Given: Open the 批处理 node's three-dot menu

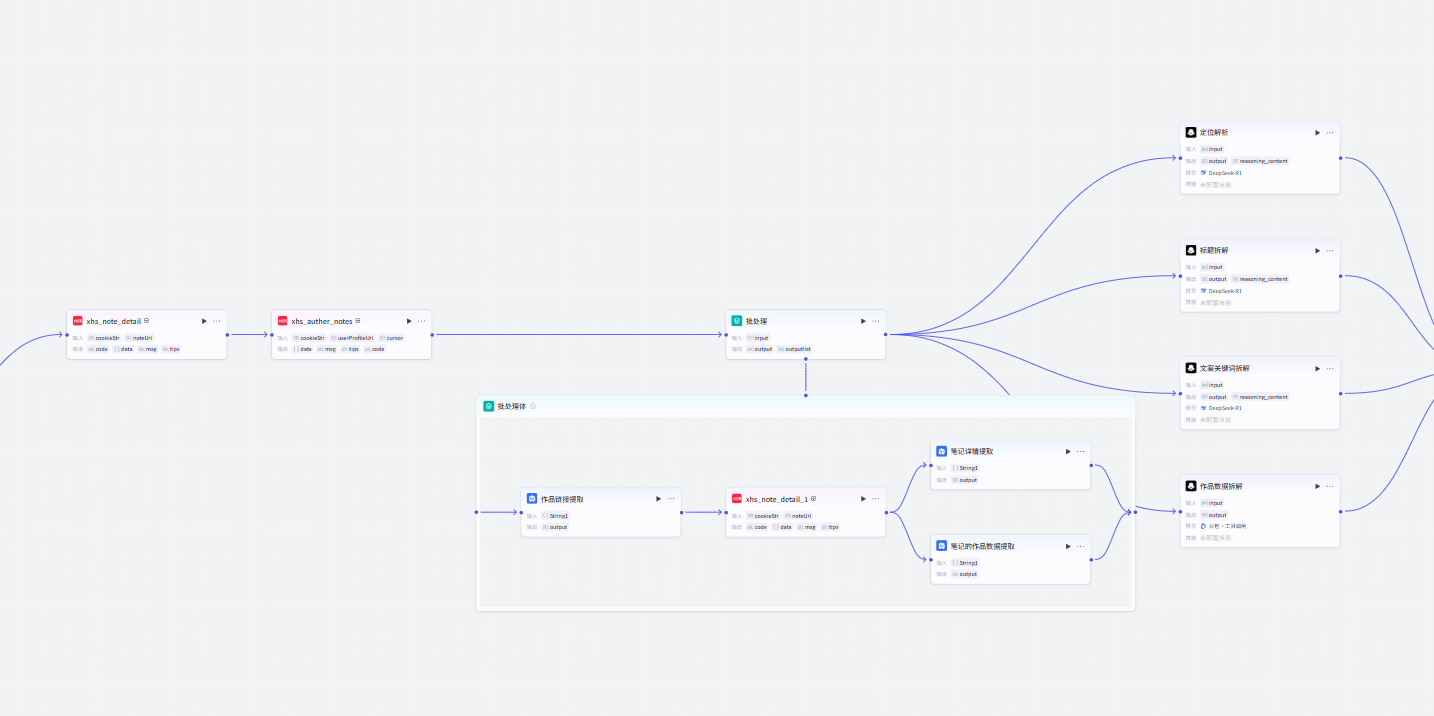Looking at the screenshot, I should [x=876, y=321].
